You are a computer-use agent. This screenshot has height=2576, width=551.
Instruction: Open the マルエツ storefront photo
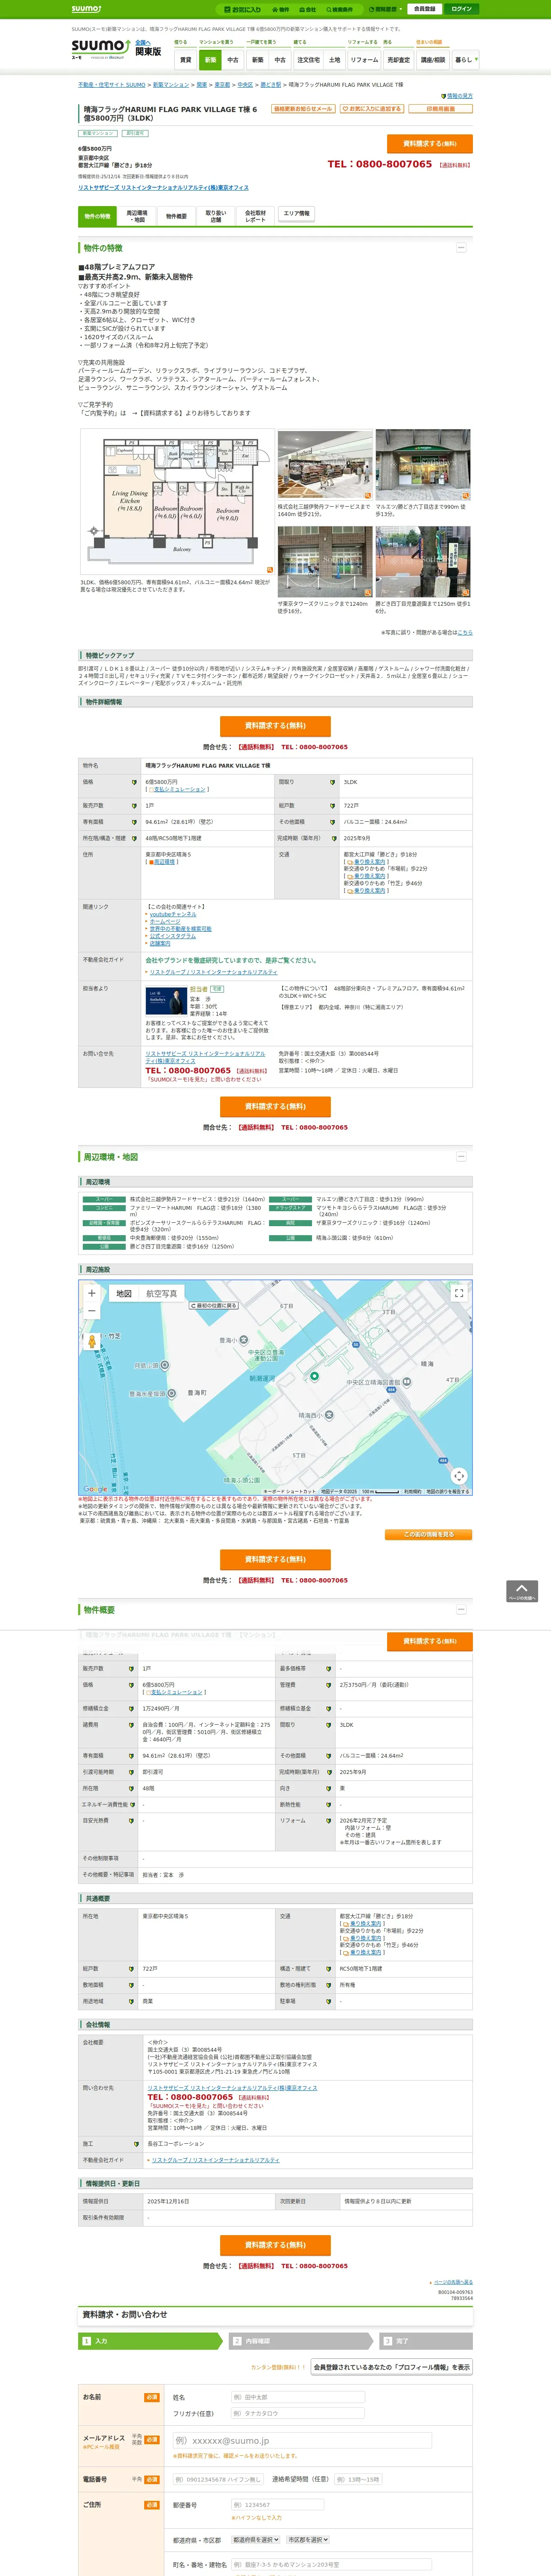point(423,465)
